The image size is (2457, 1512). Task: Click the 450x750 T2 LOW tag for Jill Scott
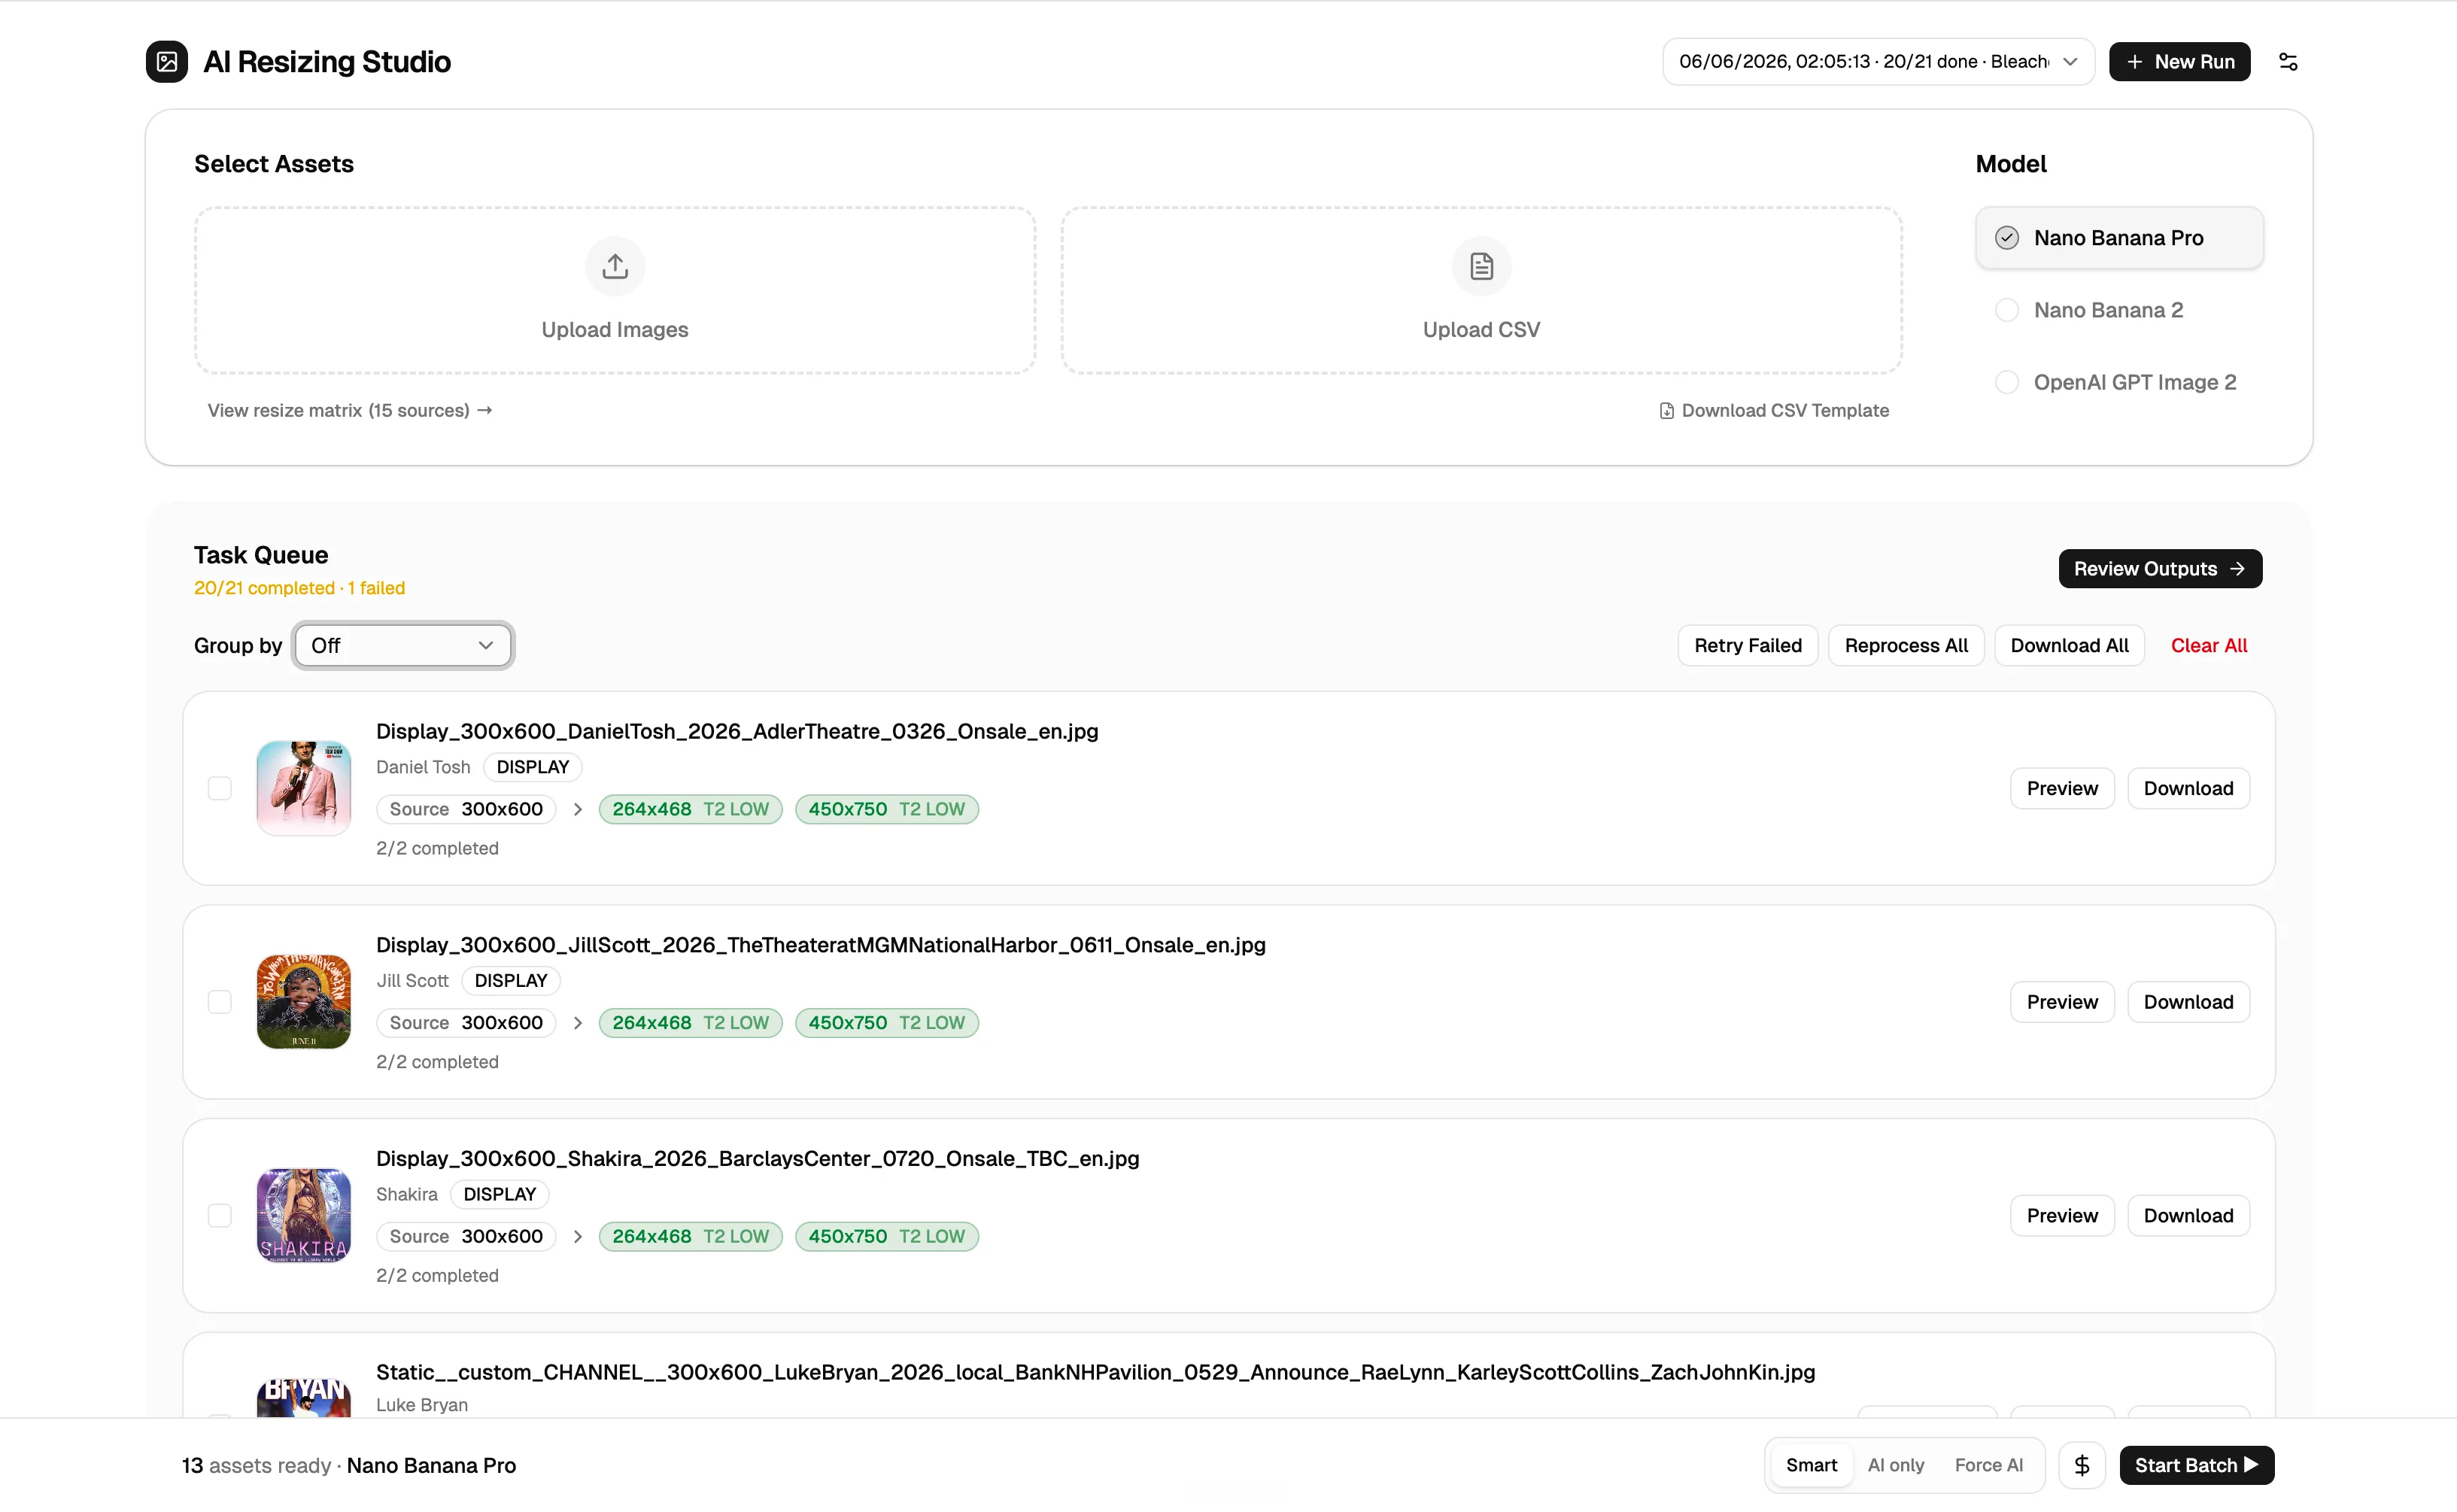(886, 1023)
